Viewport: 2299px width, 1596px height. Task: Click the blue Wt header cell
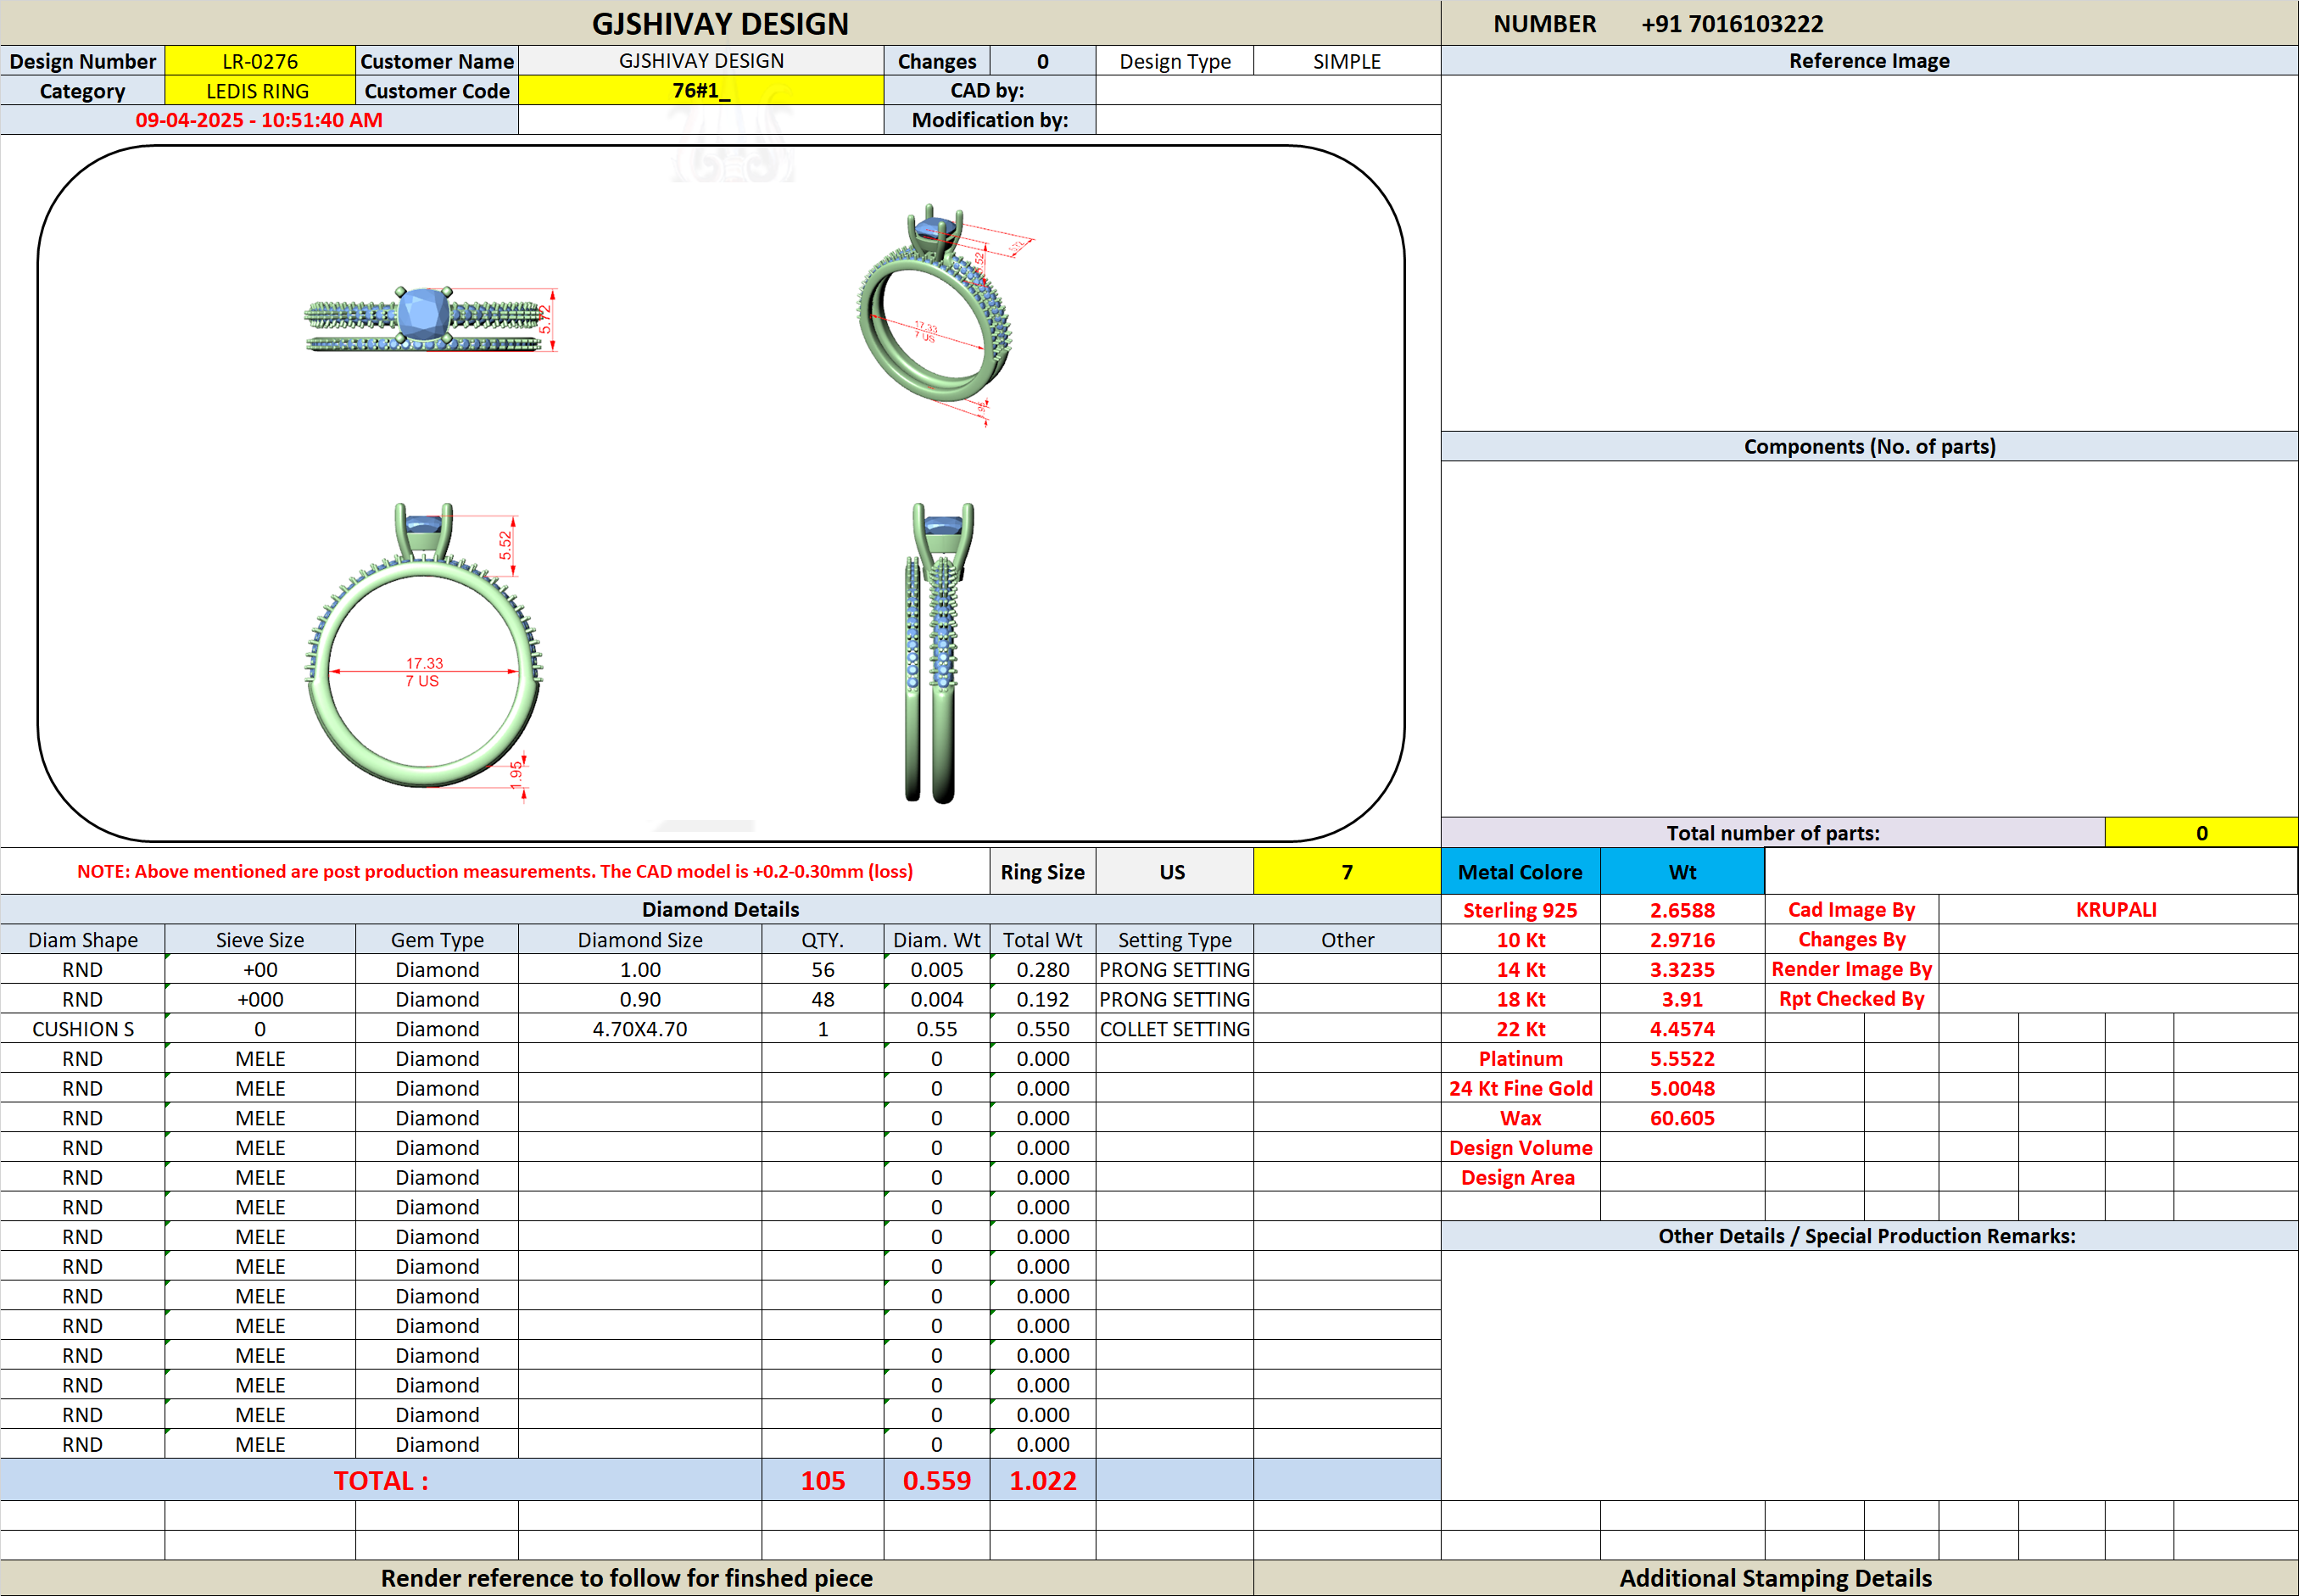[1682, 872]
